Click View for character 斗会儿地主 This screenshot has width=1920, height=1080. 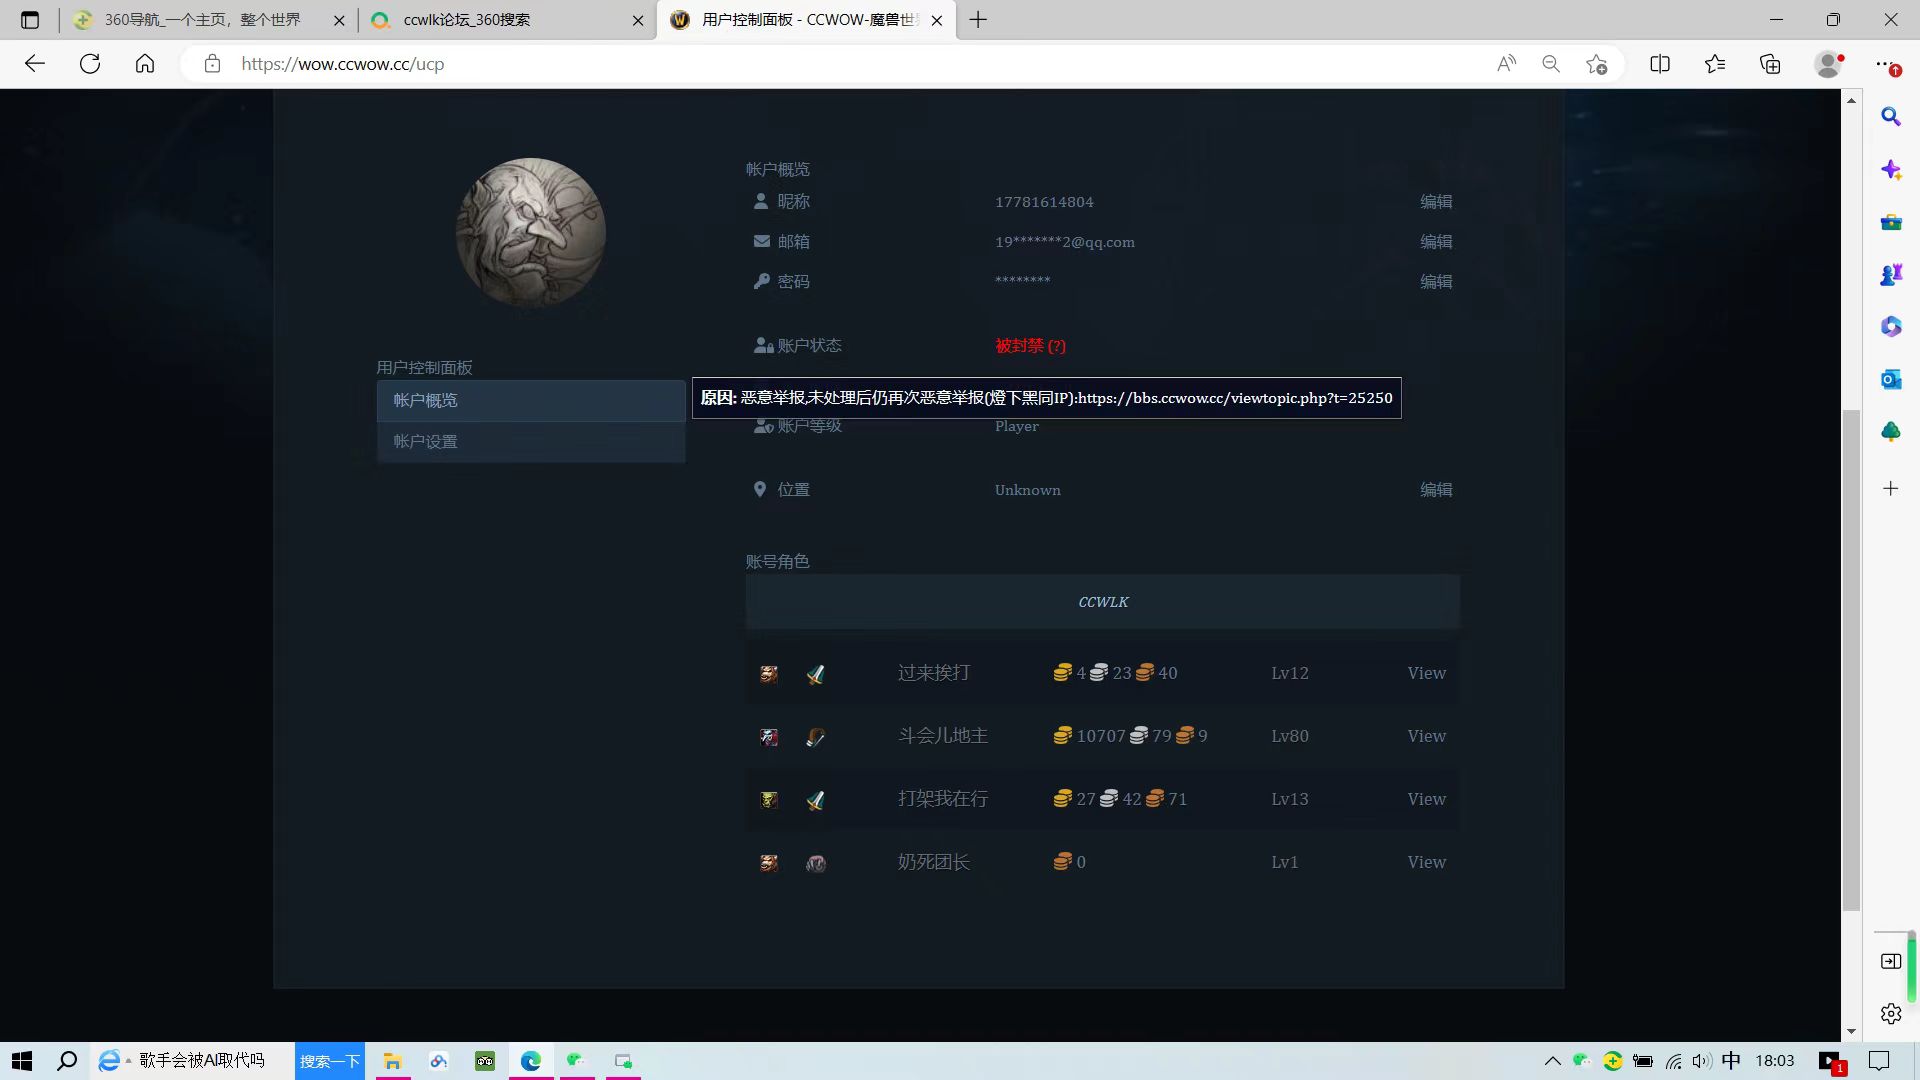(1426, 735)
